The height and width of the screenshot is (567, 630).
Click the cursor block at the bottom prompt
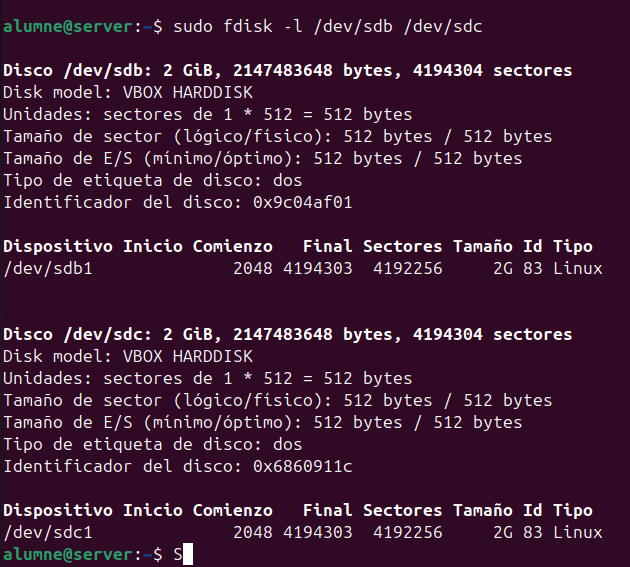pyautogui.click(x=187, y=553)
